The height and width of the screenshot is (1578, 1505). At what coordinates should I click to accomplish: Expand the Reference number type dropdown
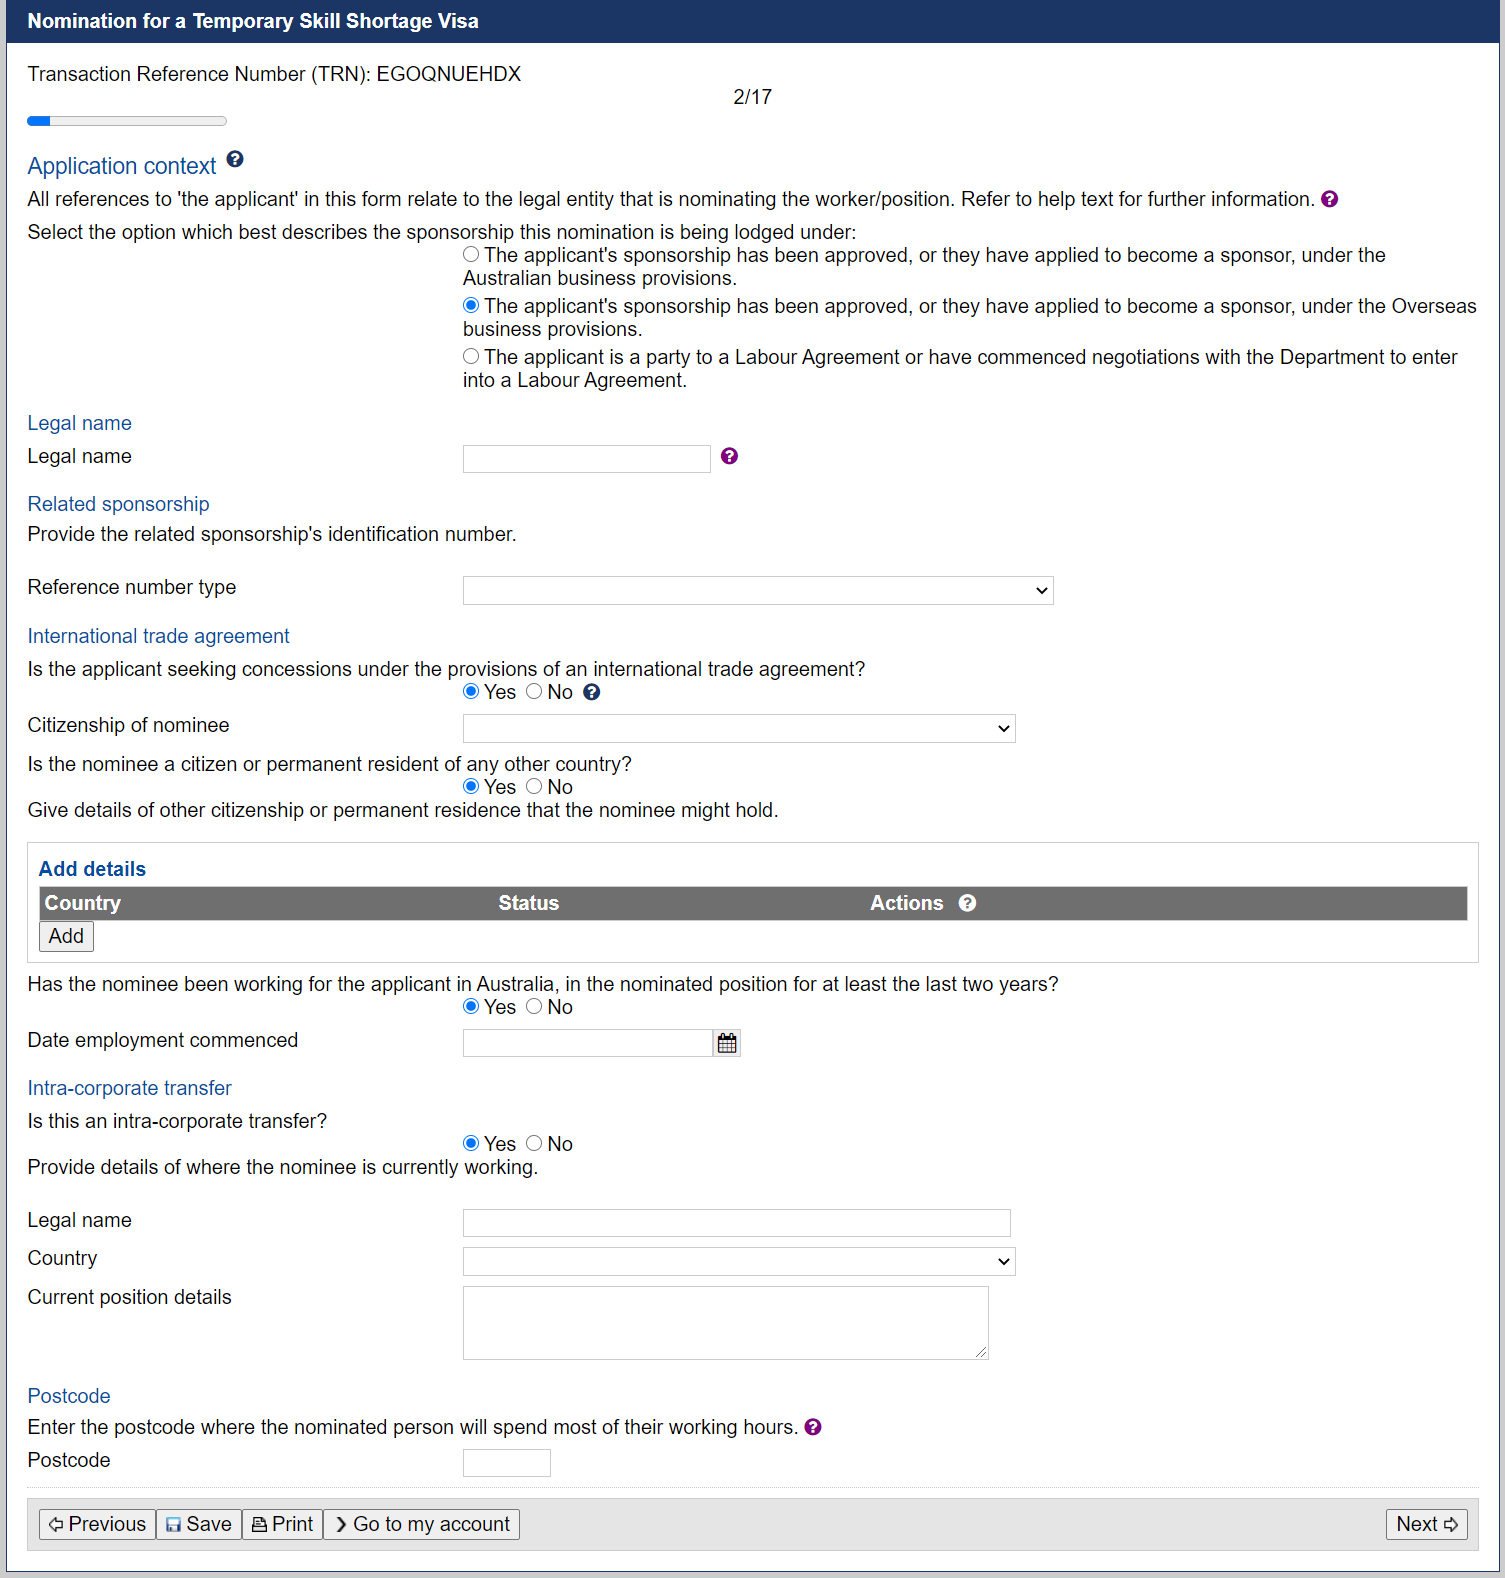(758, 590)
